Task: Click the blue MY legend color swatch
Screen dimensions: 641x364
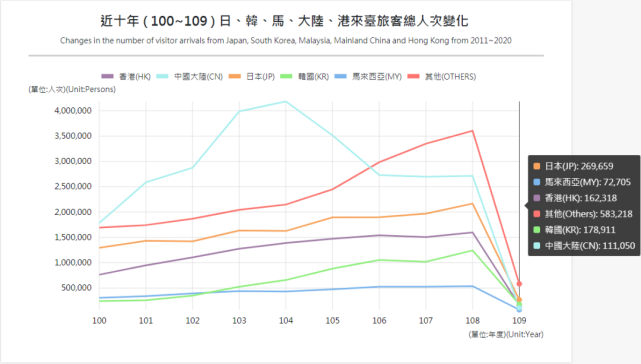Action: click(x=341, y=76)
